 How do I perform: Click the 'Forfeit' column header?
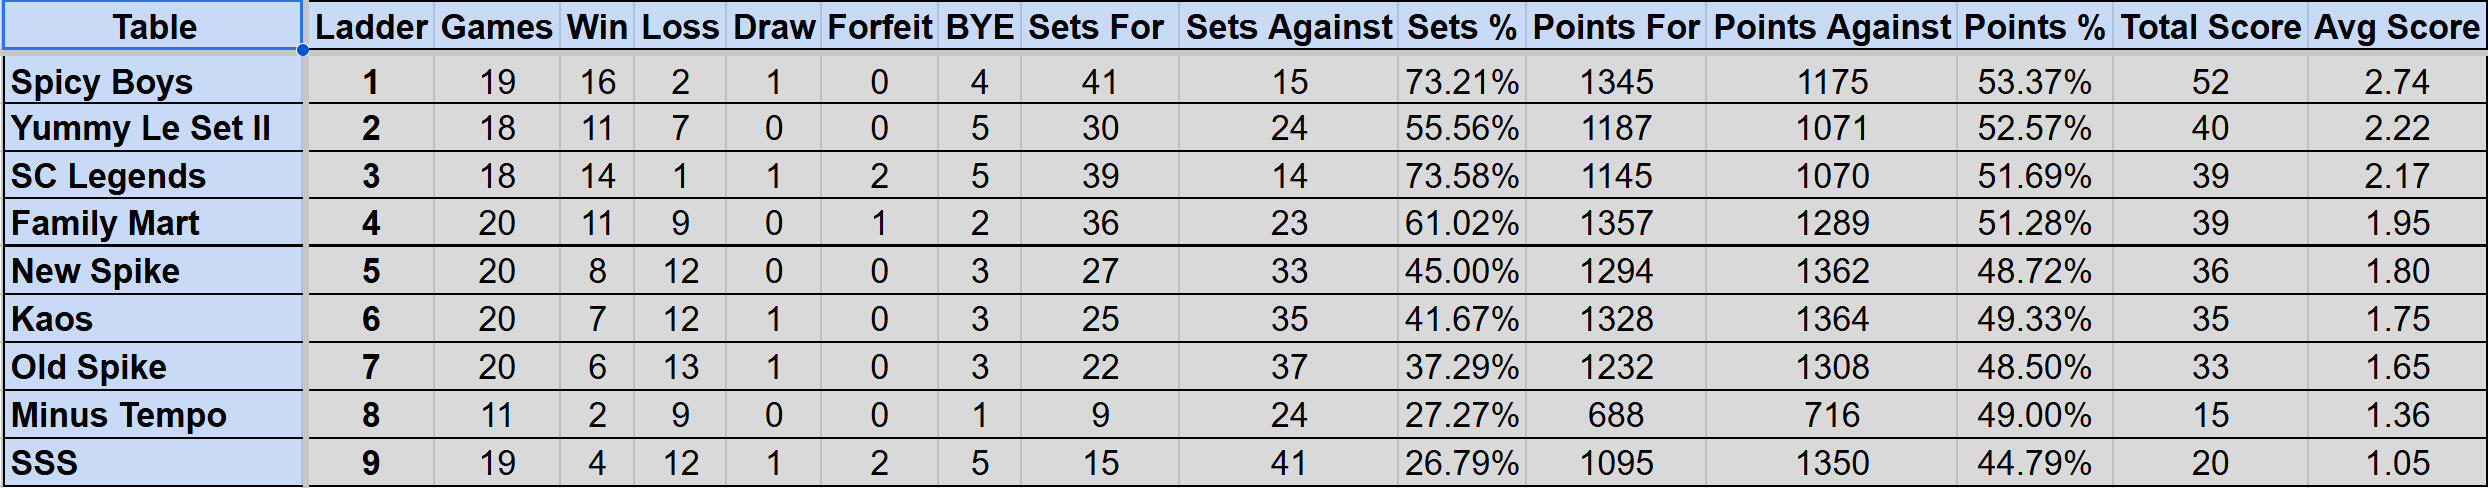point(879,27)
